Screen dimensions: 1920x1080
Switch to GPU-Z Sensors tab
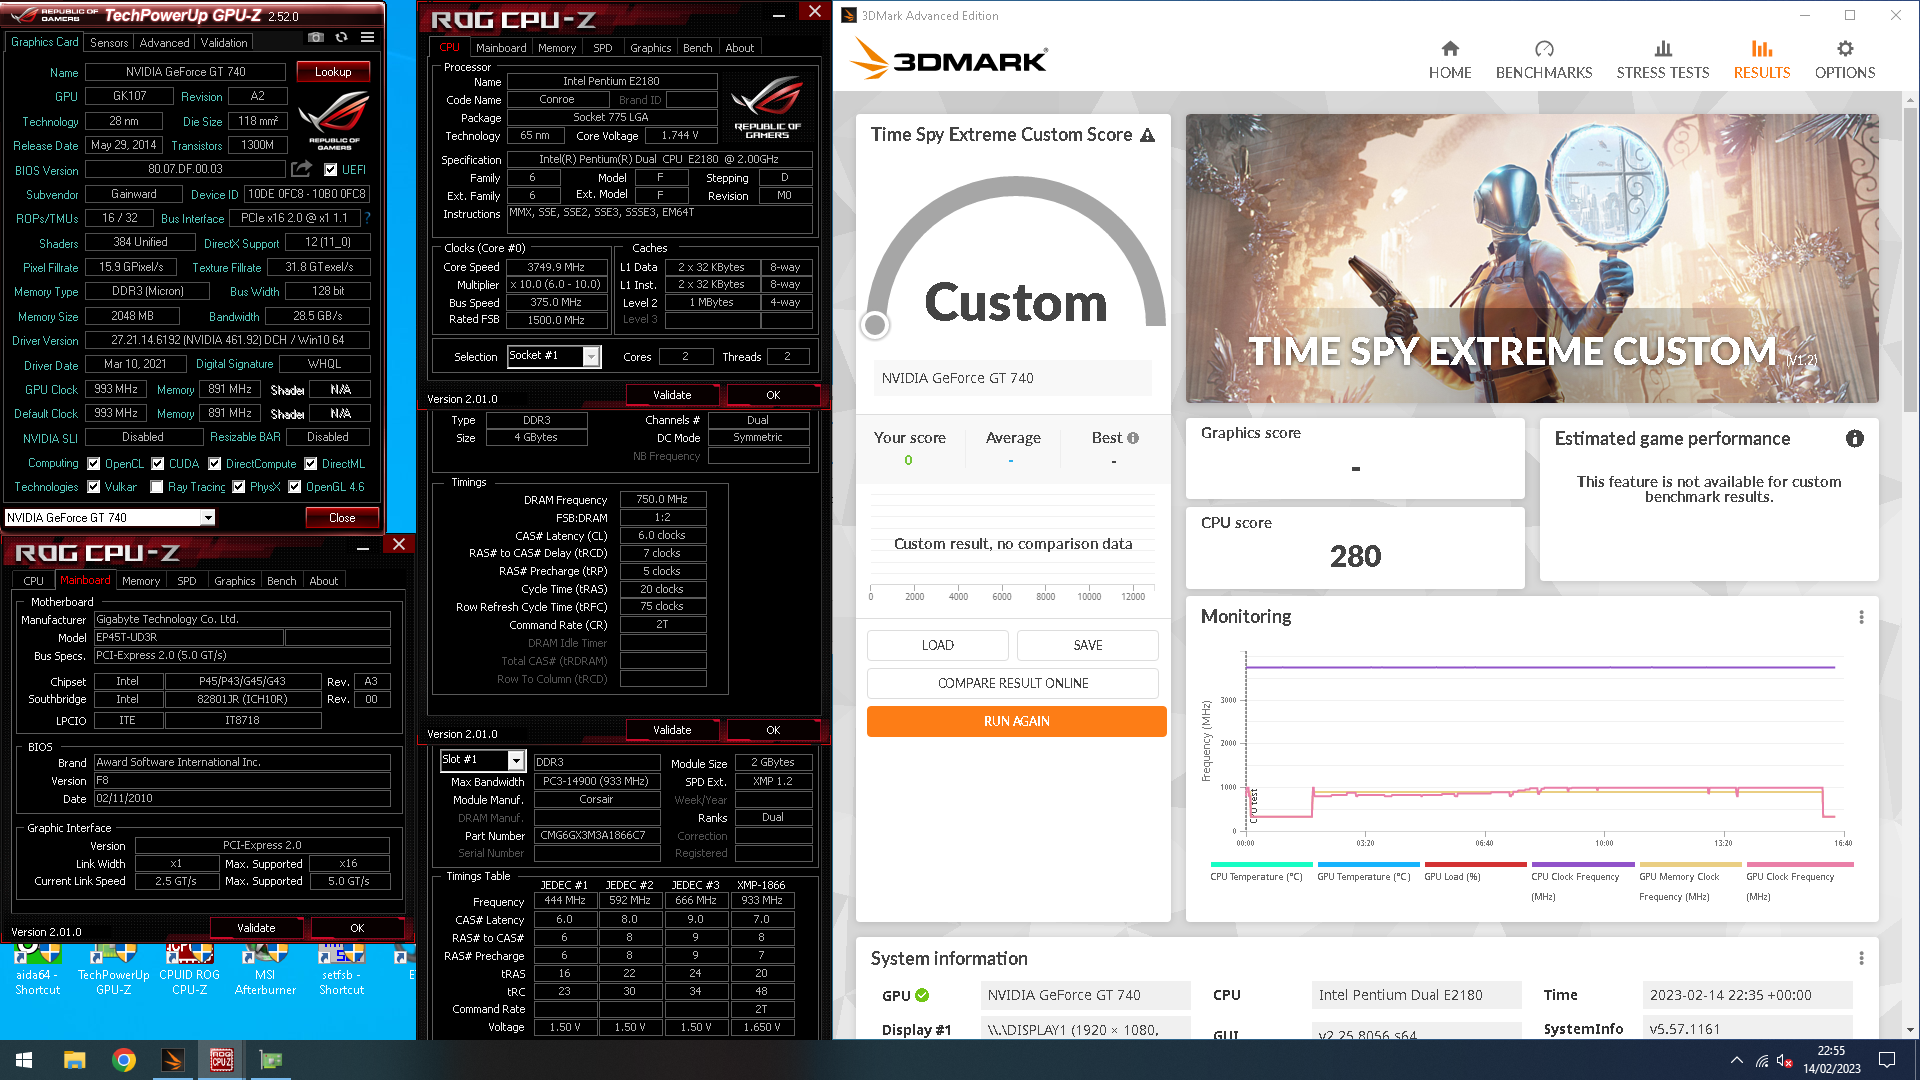click(109, 43)
